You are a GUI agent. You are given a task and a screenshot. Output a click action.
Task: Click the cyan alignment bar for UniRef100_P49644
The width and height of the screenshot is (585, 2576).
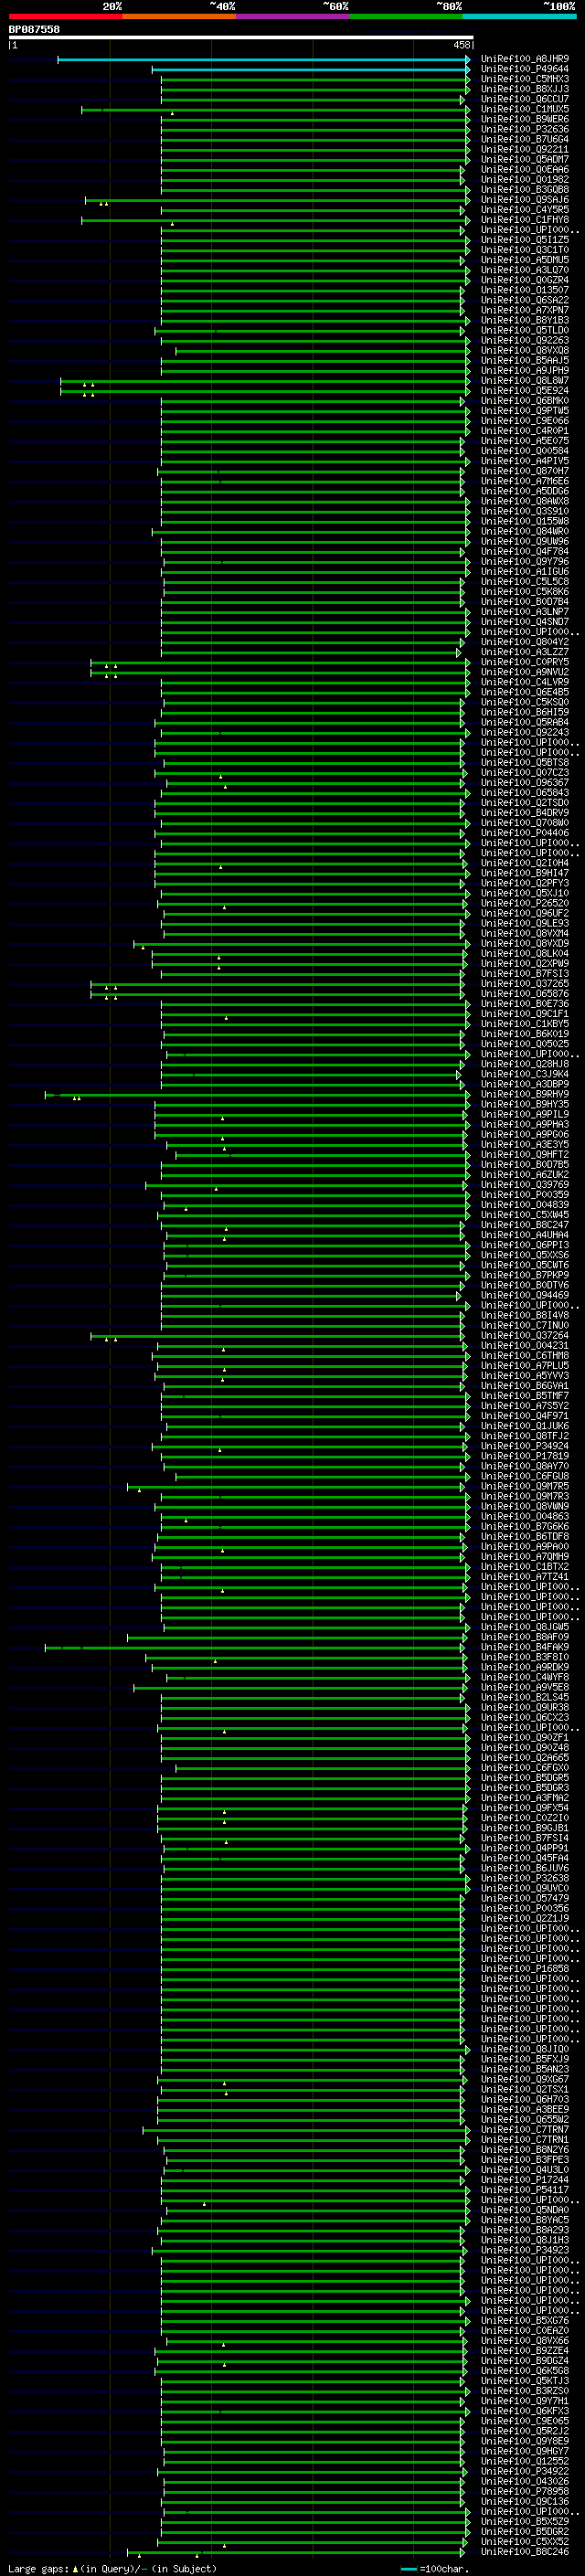tap(311, 69)
